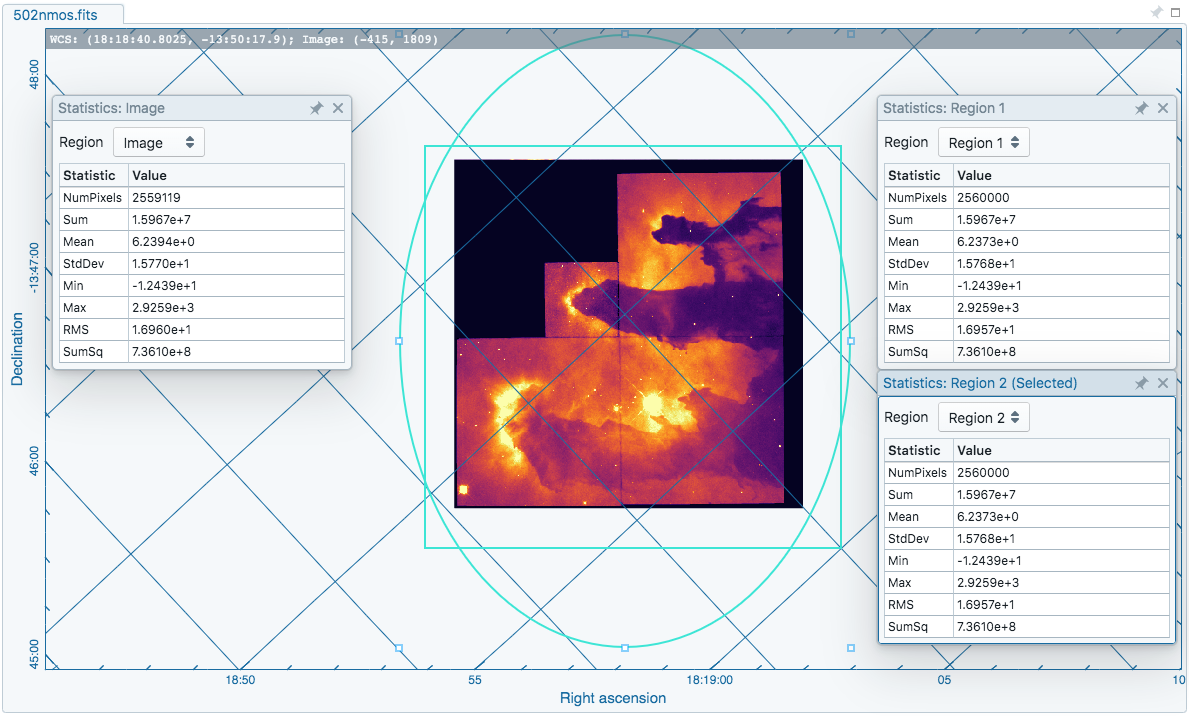Image resolution: width=1189 pixels, height=716 pixels.
Task: Select the 502nmos.fits tab
Action: point(55,14)
